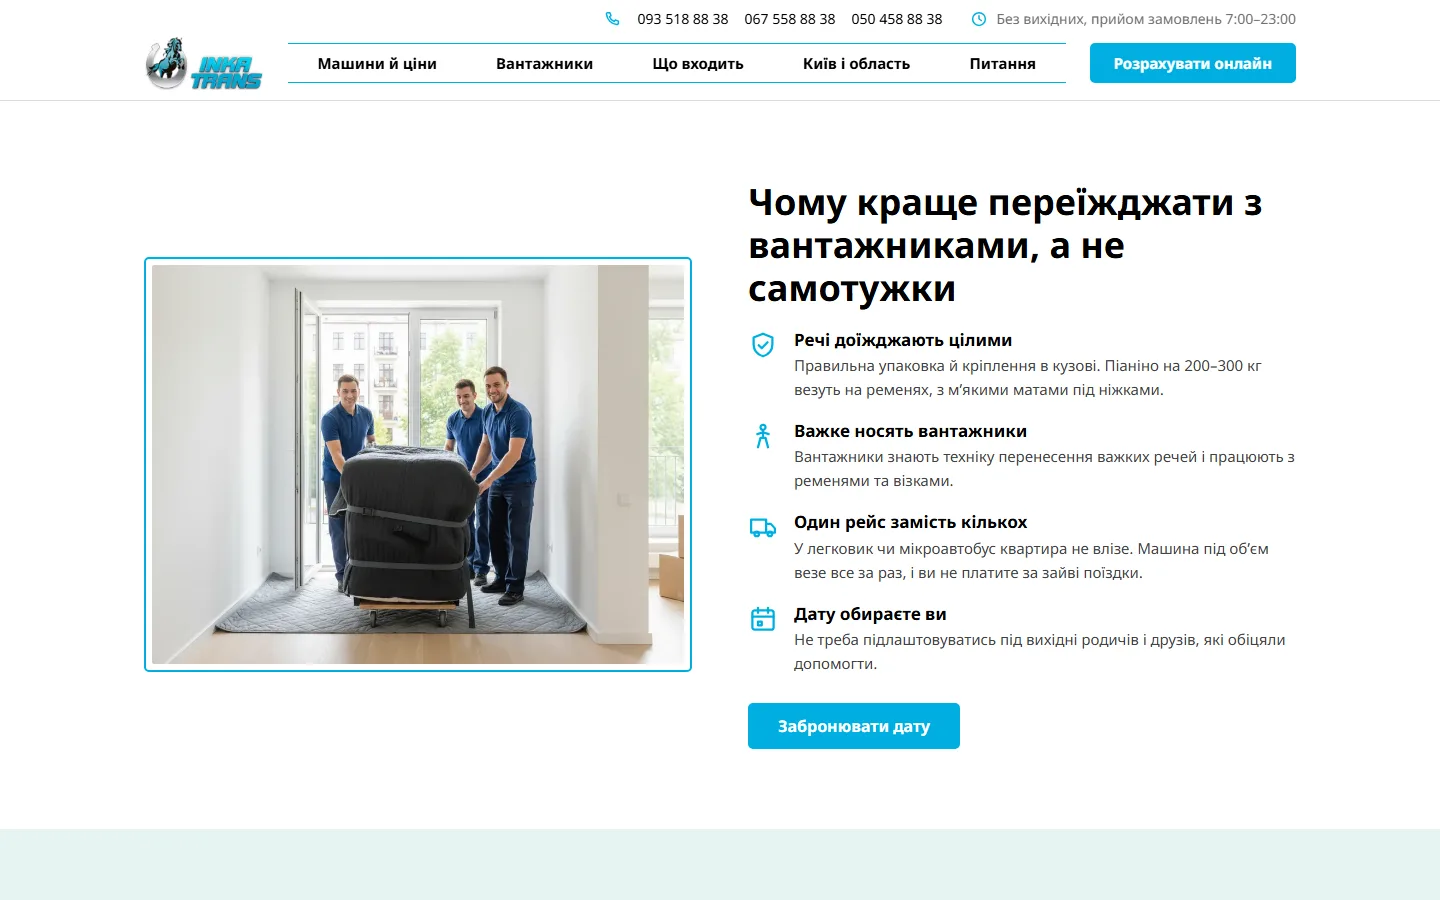Viewport: 1440px width, 900px height.
Task: Click the Один рейс замість кількох title
Action: point(911,522)
